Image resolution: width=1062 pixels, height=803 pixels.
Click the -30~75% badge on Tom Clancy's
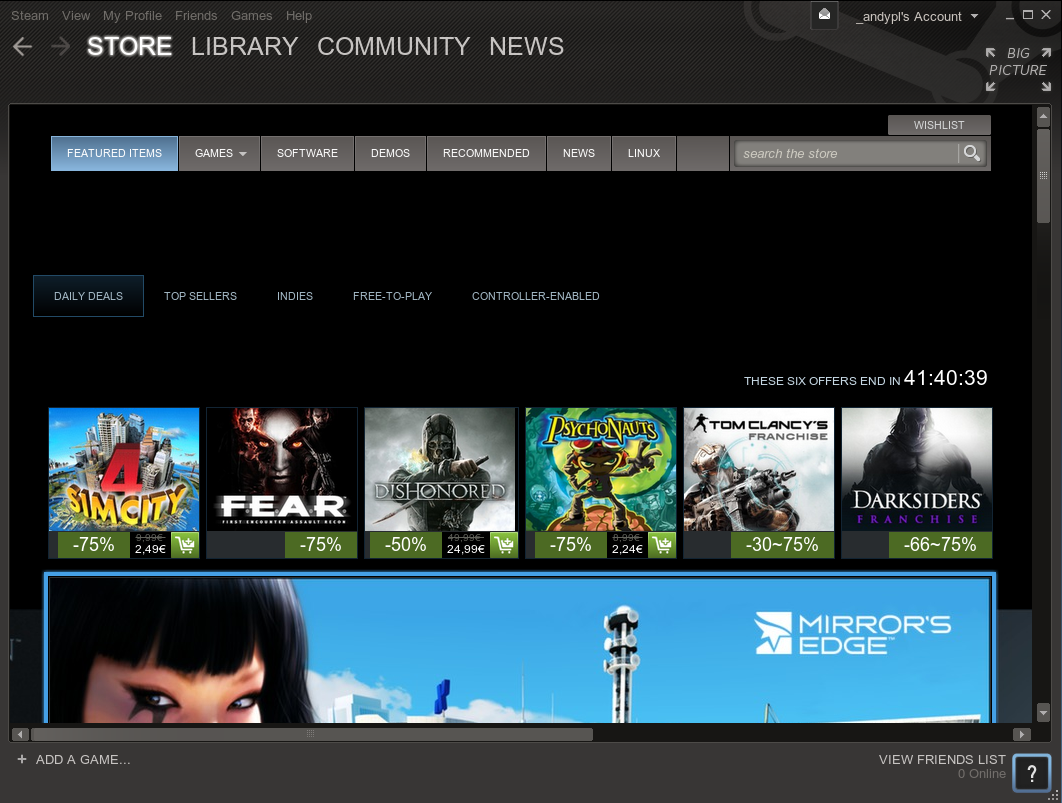(x=782, y=545)
